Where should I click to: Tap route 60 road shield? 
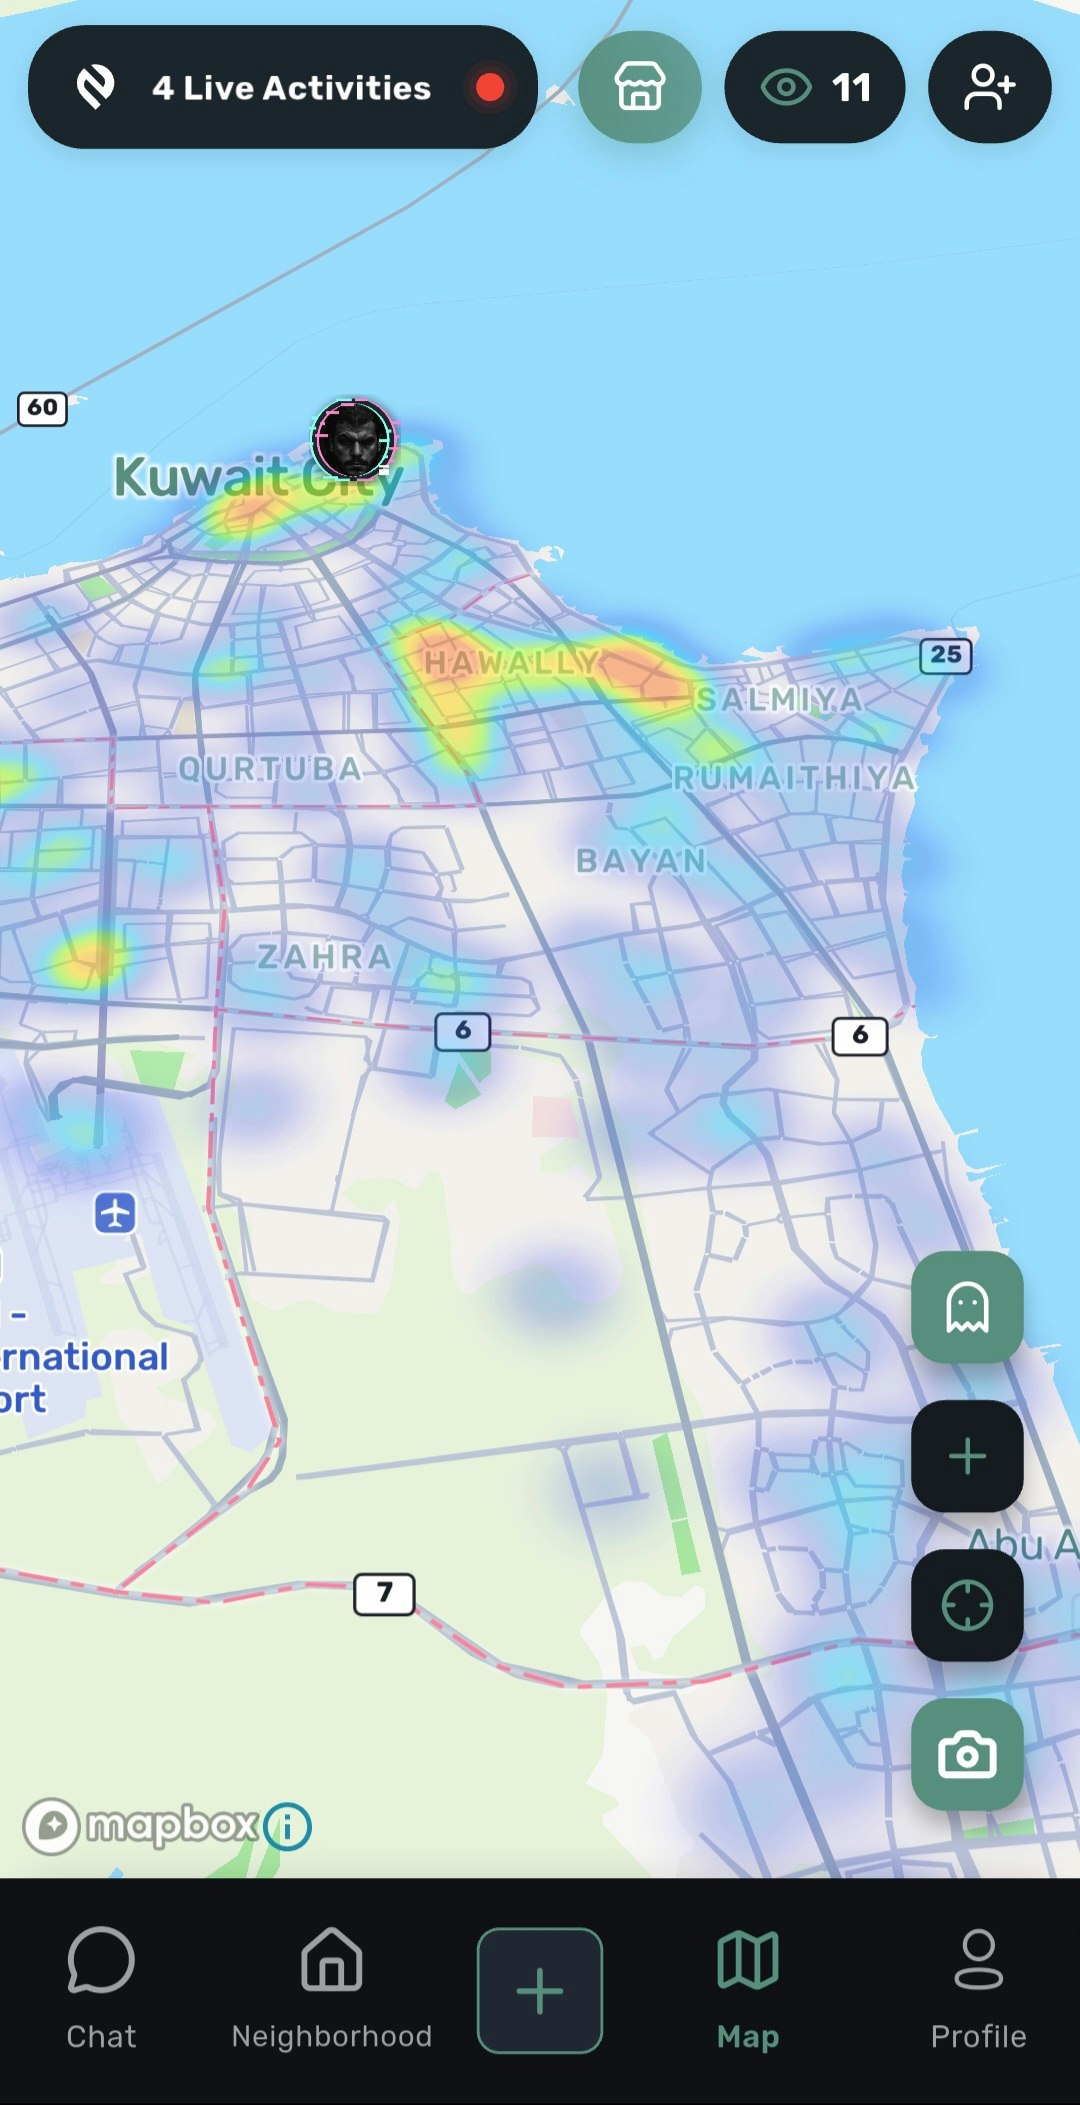tap(42, 408)
